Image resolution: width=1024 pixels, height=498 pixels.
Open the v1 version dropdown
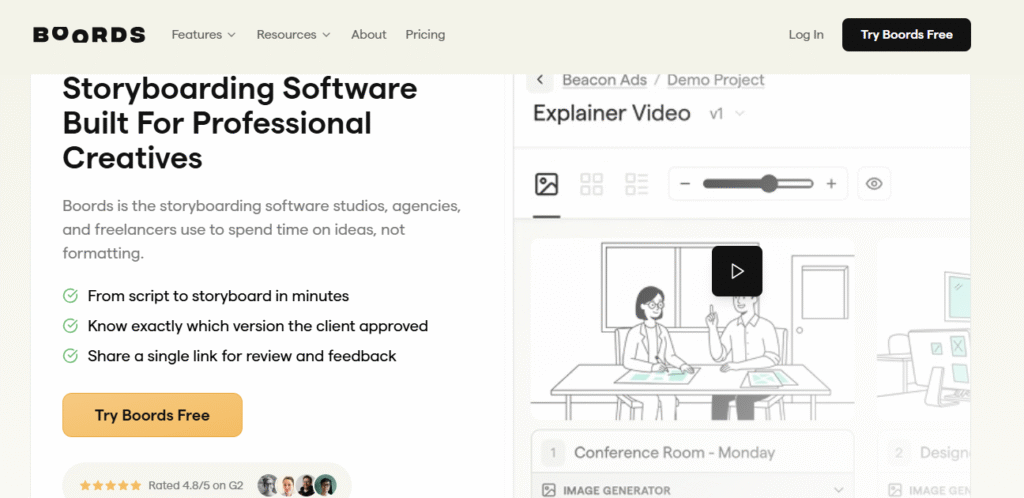(x=727, y=114)
